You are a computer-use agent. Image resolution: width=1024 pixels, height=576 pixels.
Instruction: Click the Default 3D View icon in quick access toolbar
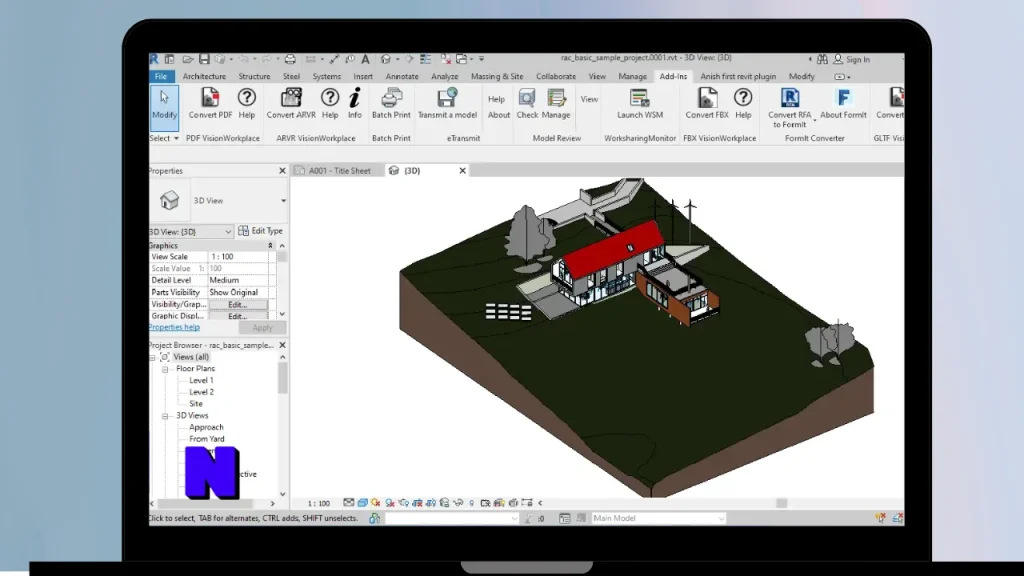(386, 59)
